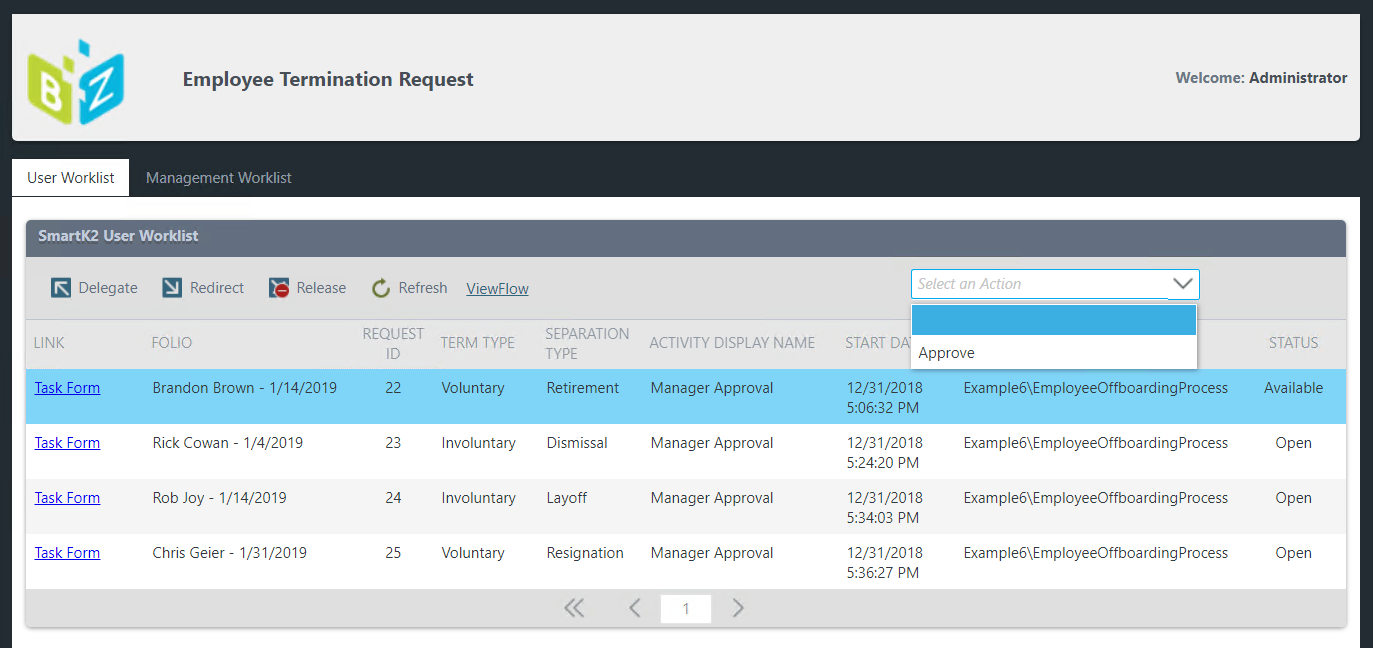1373x648 pixels.
Task: Click Layoff separation type cell
Action: 567,498
